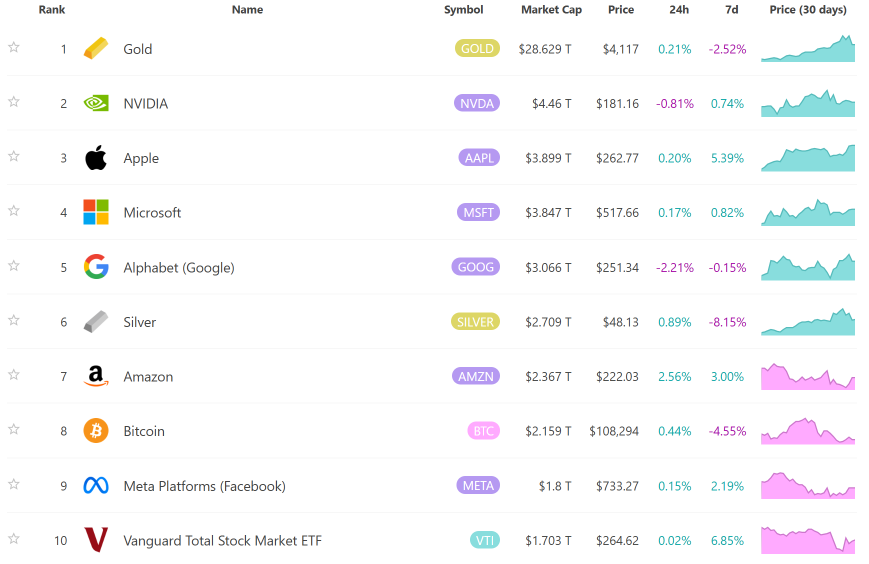Open Vanguard Total Stock Market ETF link
869x564 pixels.
pyautogui.click(x=222, y=541)
